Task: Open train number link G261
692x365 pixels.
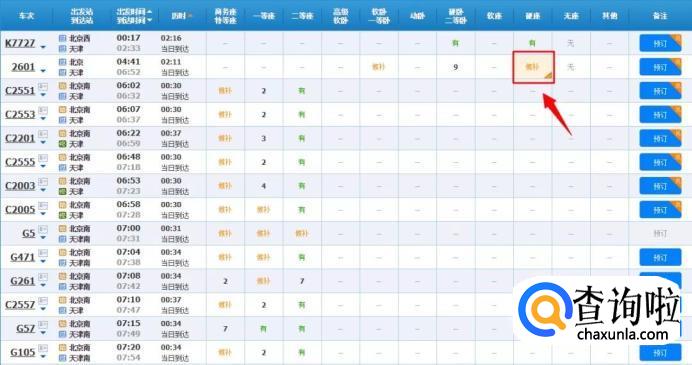Action: 23,281
